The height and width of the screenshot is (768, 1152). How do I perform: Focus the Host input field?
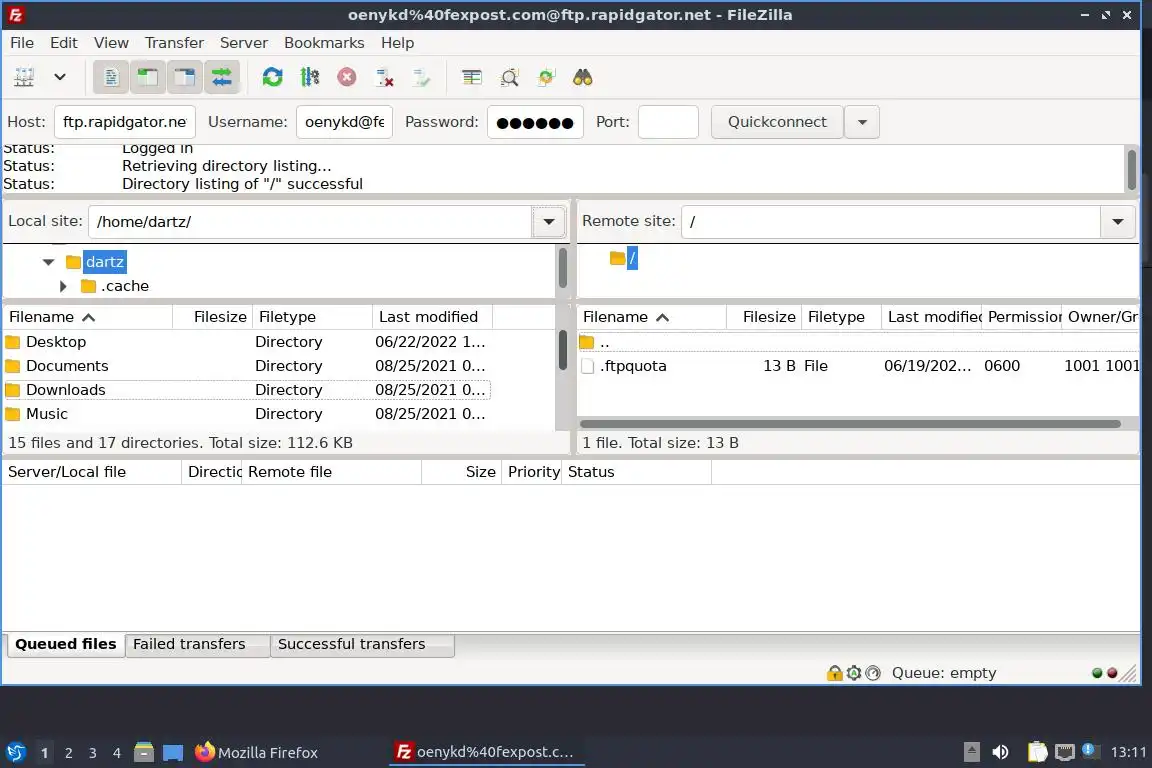125,122
